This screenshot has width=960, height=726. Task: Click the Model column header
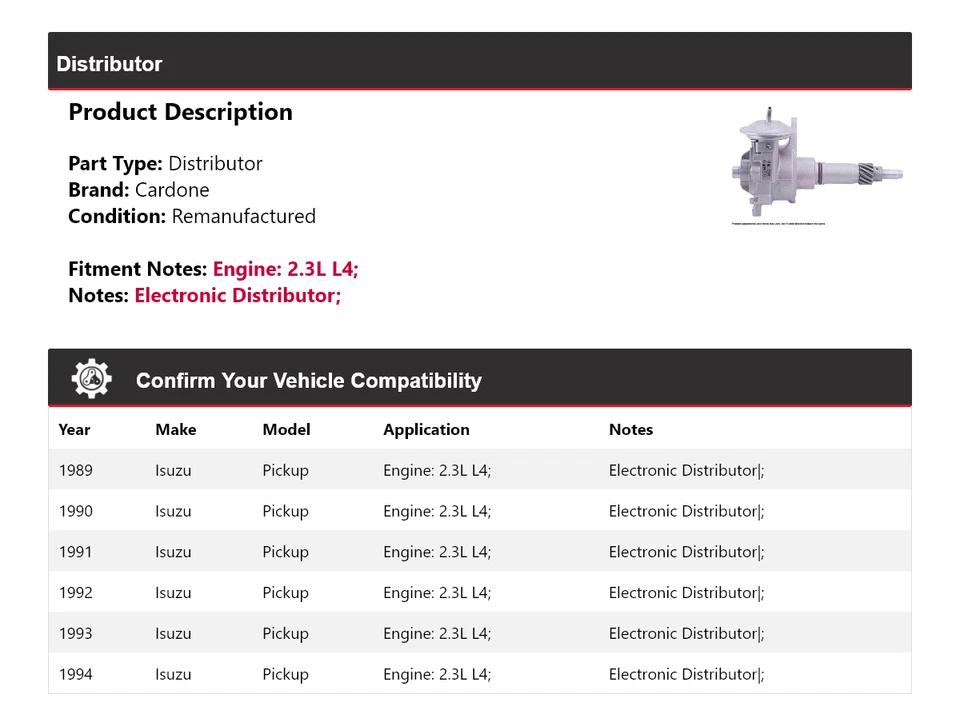pos(286,430)
